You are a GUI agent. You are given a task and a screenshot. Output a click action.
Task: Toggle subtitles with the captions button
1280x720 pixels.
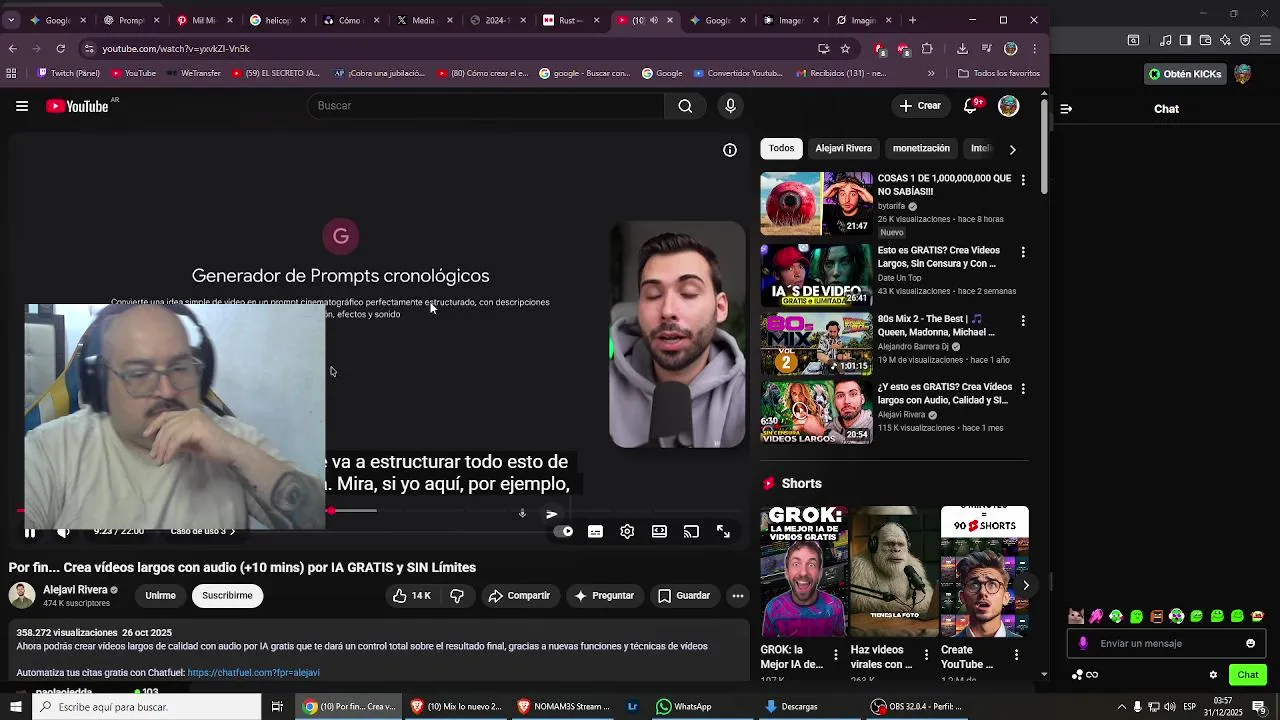click(595, 532)
